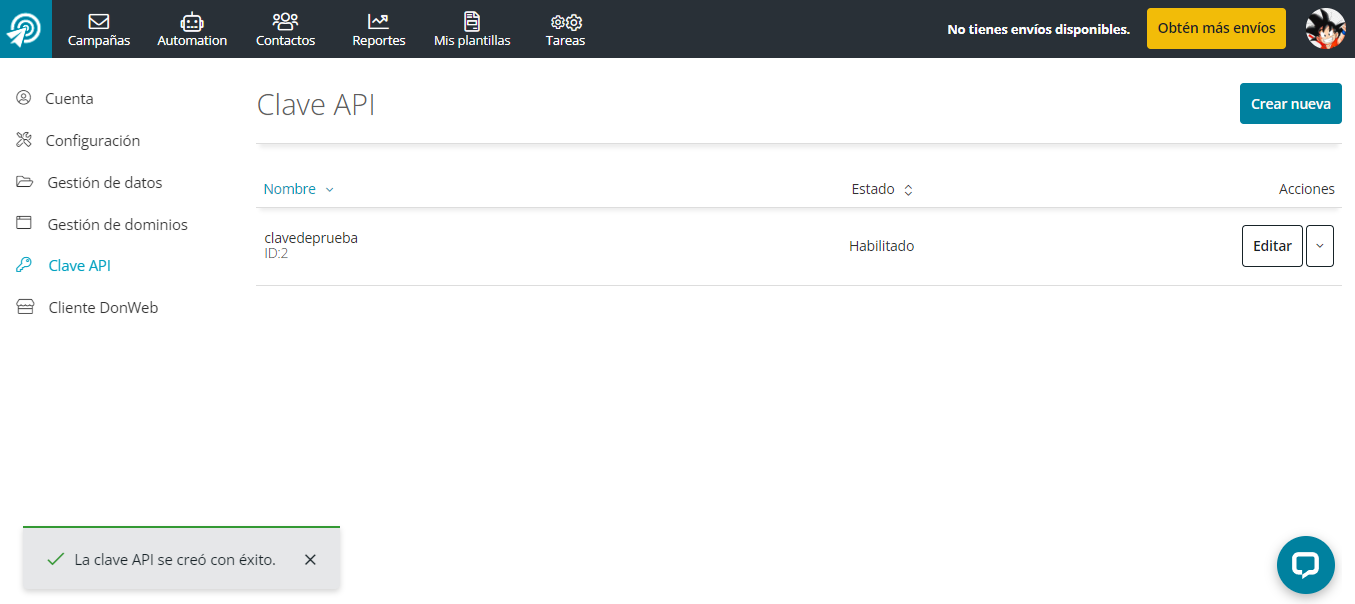Click the user avatar profile picture
This screenshot has width=1355, height=604.
(x=1325, y=29)
